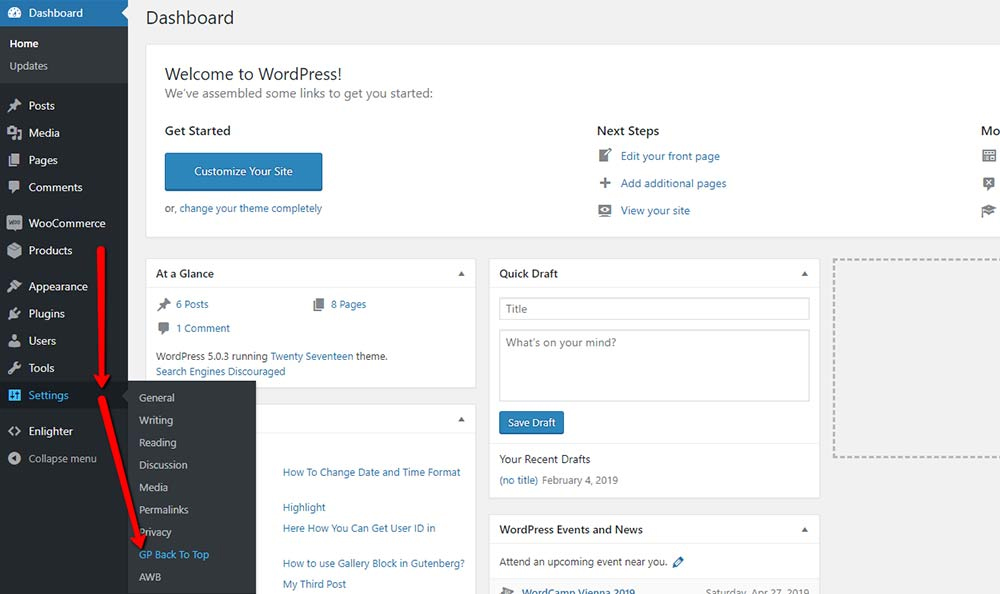Image resolution: width=1000 pixels, height=594 pixels.
Task: Open the My Third Post link
Action: [314, 584]
